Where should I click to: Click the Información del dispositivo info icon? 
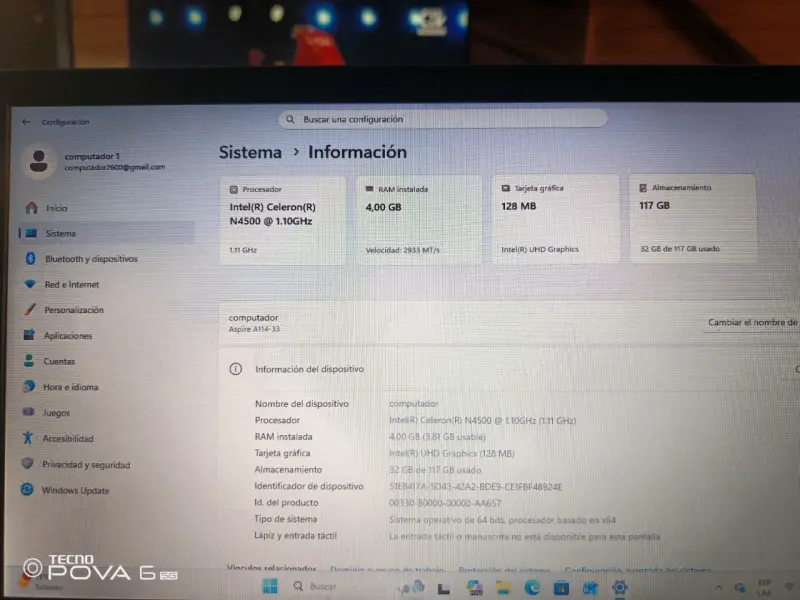click(x=236, y=369)
